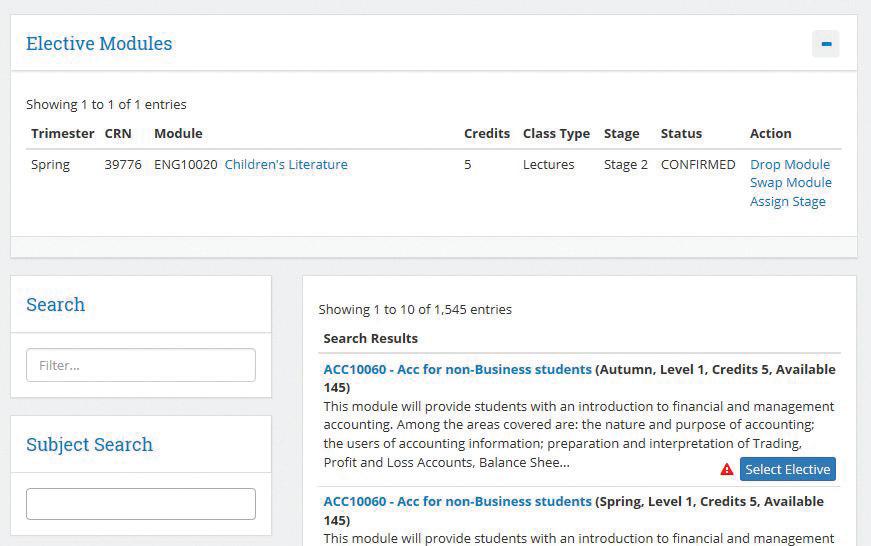Sort by the Credits column header
Image resolution: width=871 pixels, height=546 pixels.
pyautogui.click(x=486, y=134)
